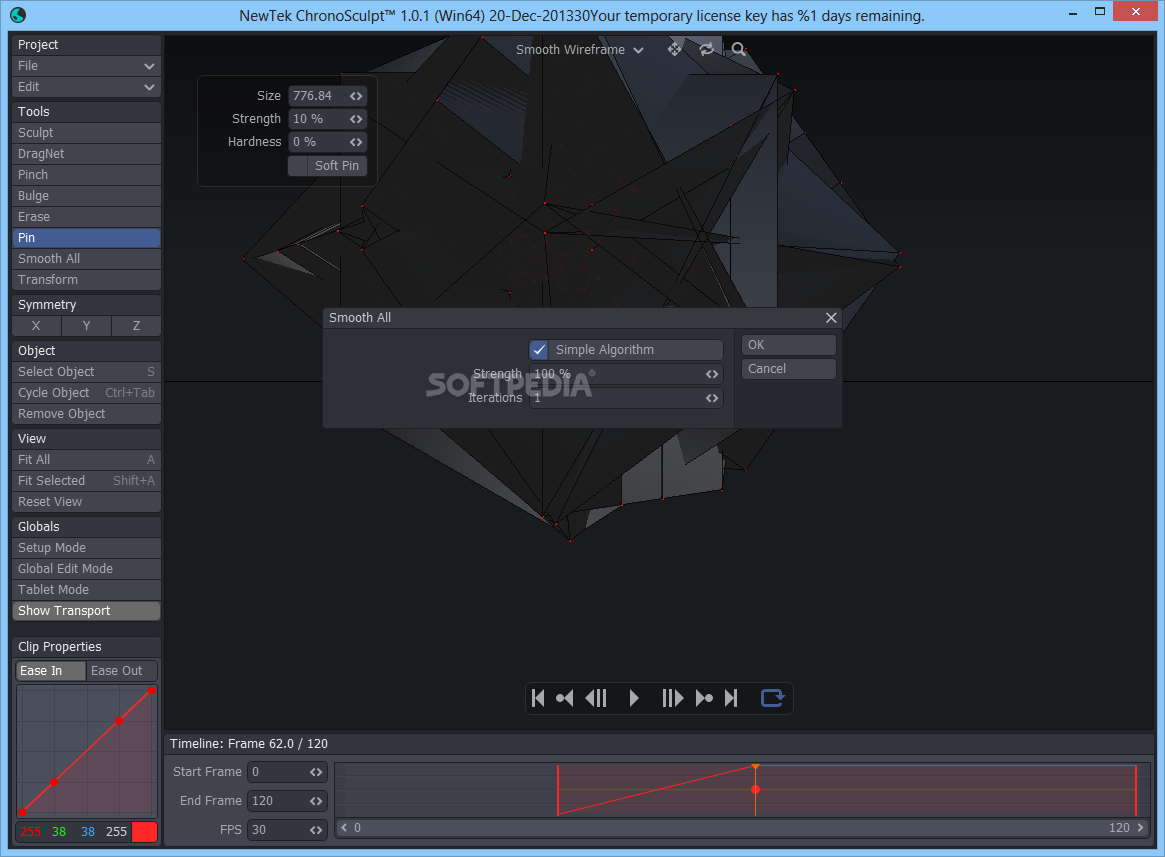Click Cycle Object button

86,392
